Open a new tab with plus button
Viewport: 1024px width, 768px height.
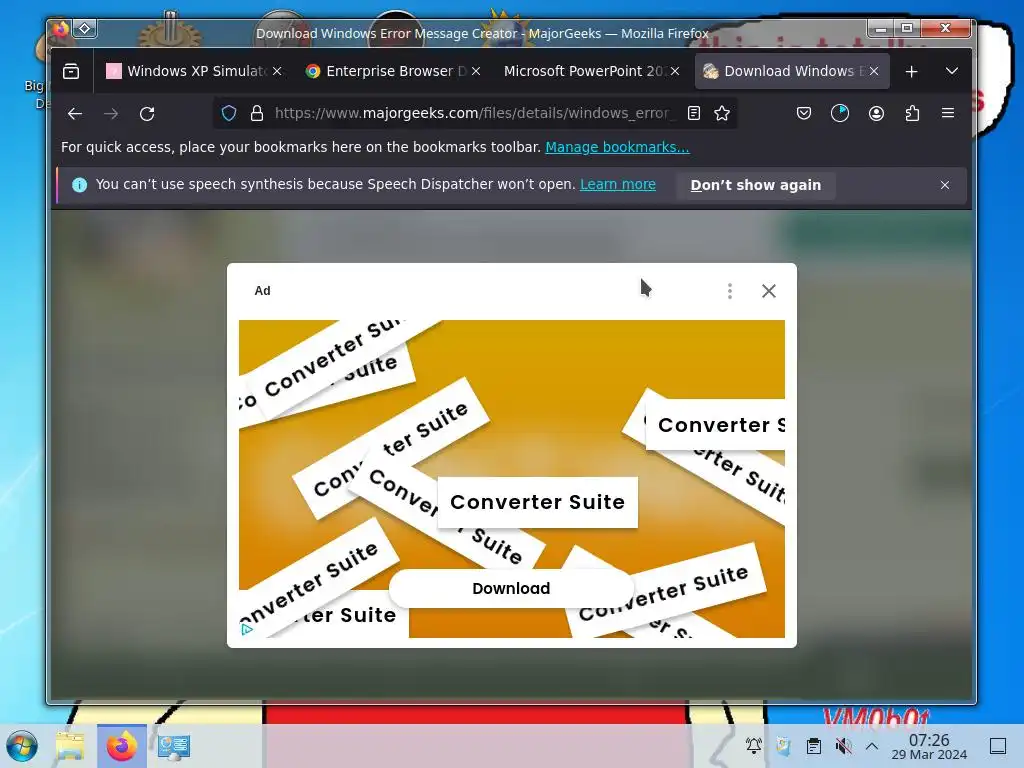pos(912,71)
